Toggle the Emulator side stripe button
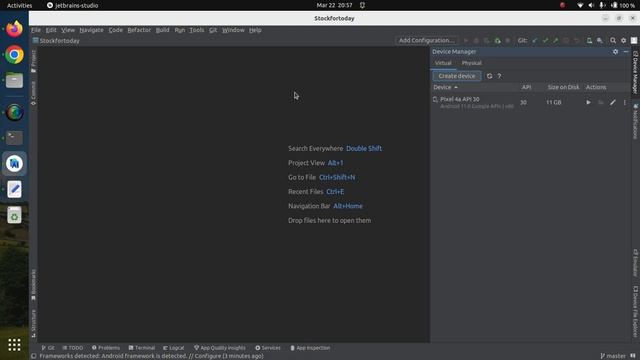 636,262
